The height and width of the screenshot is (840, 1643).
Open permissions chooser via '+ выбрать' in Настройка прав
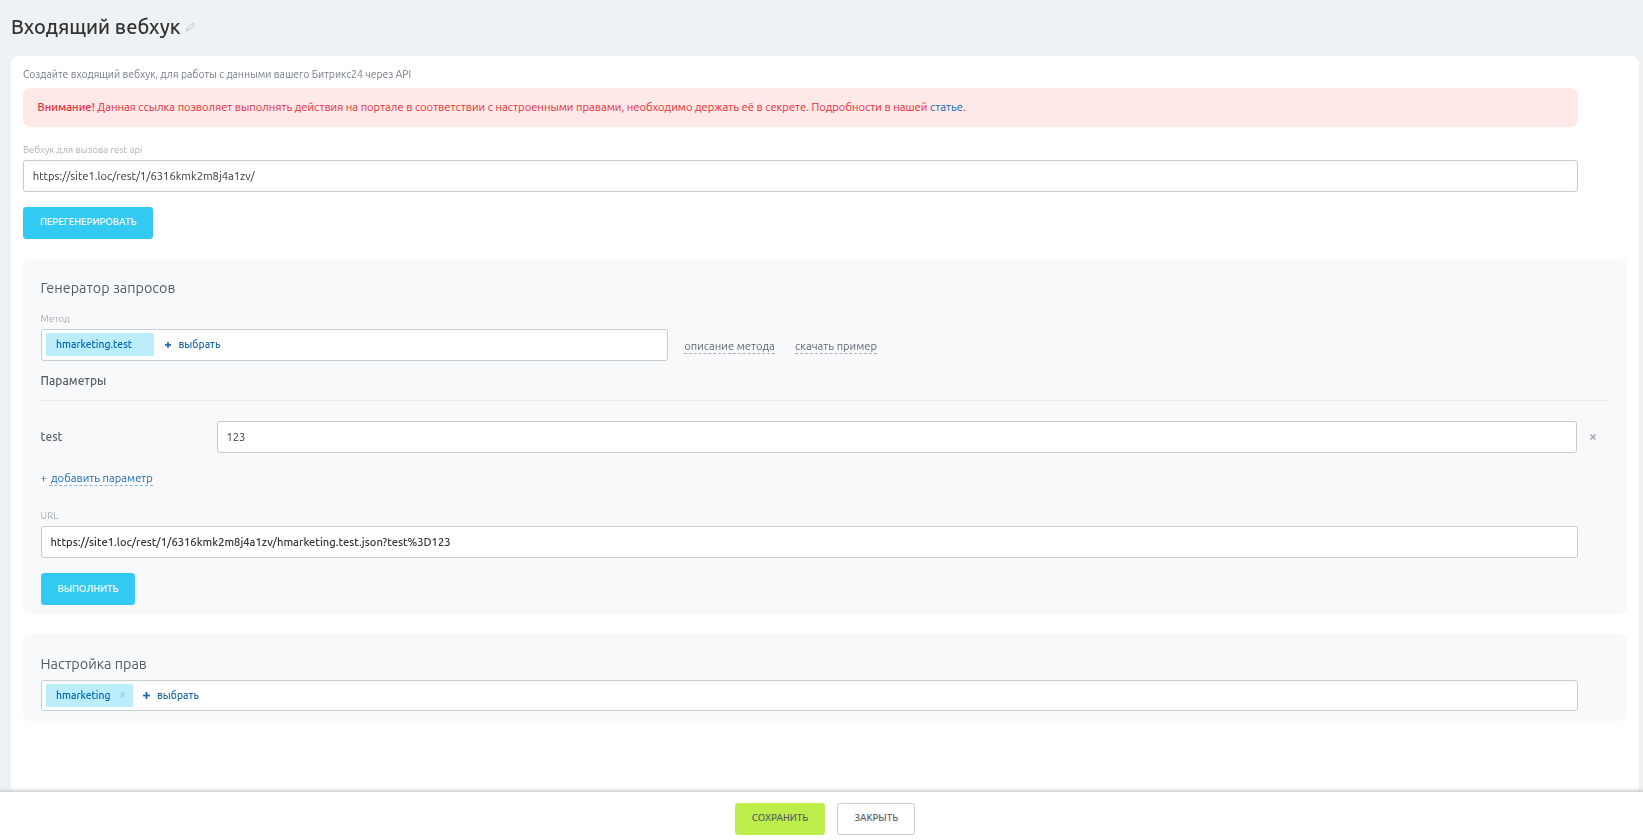tap(171, 696)
